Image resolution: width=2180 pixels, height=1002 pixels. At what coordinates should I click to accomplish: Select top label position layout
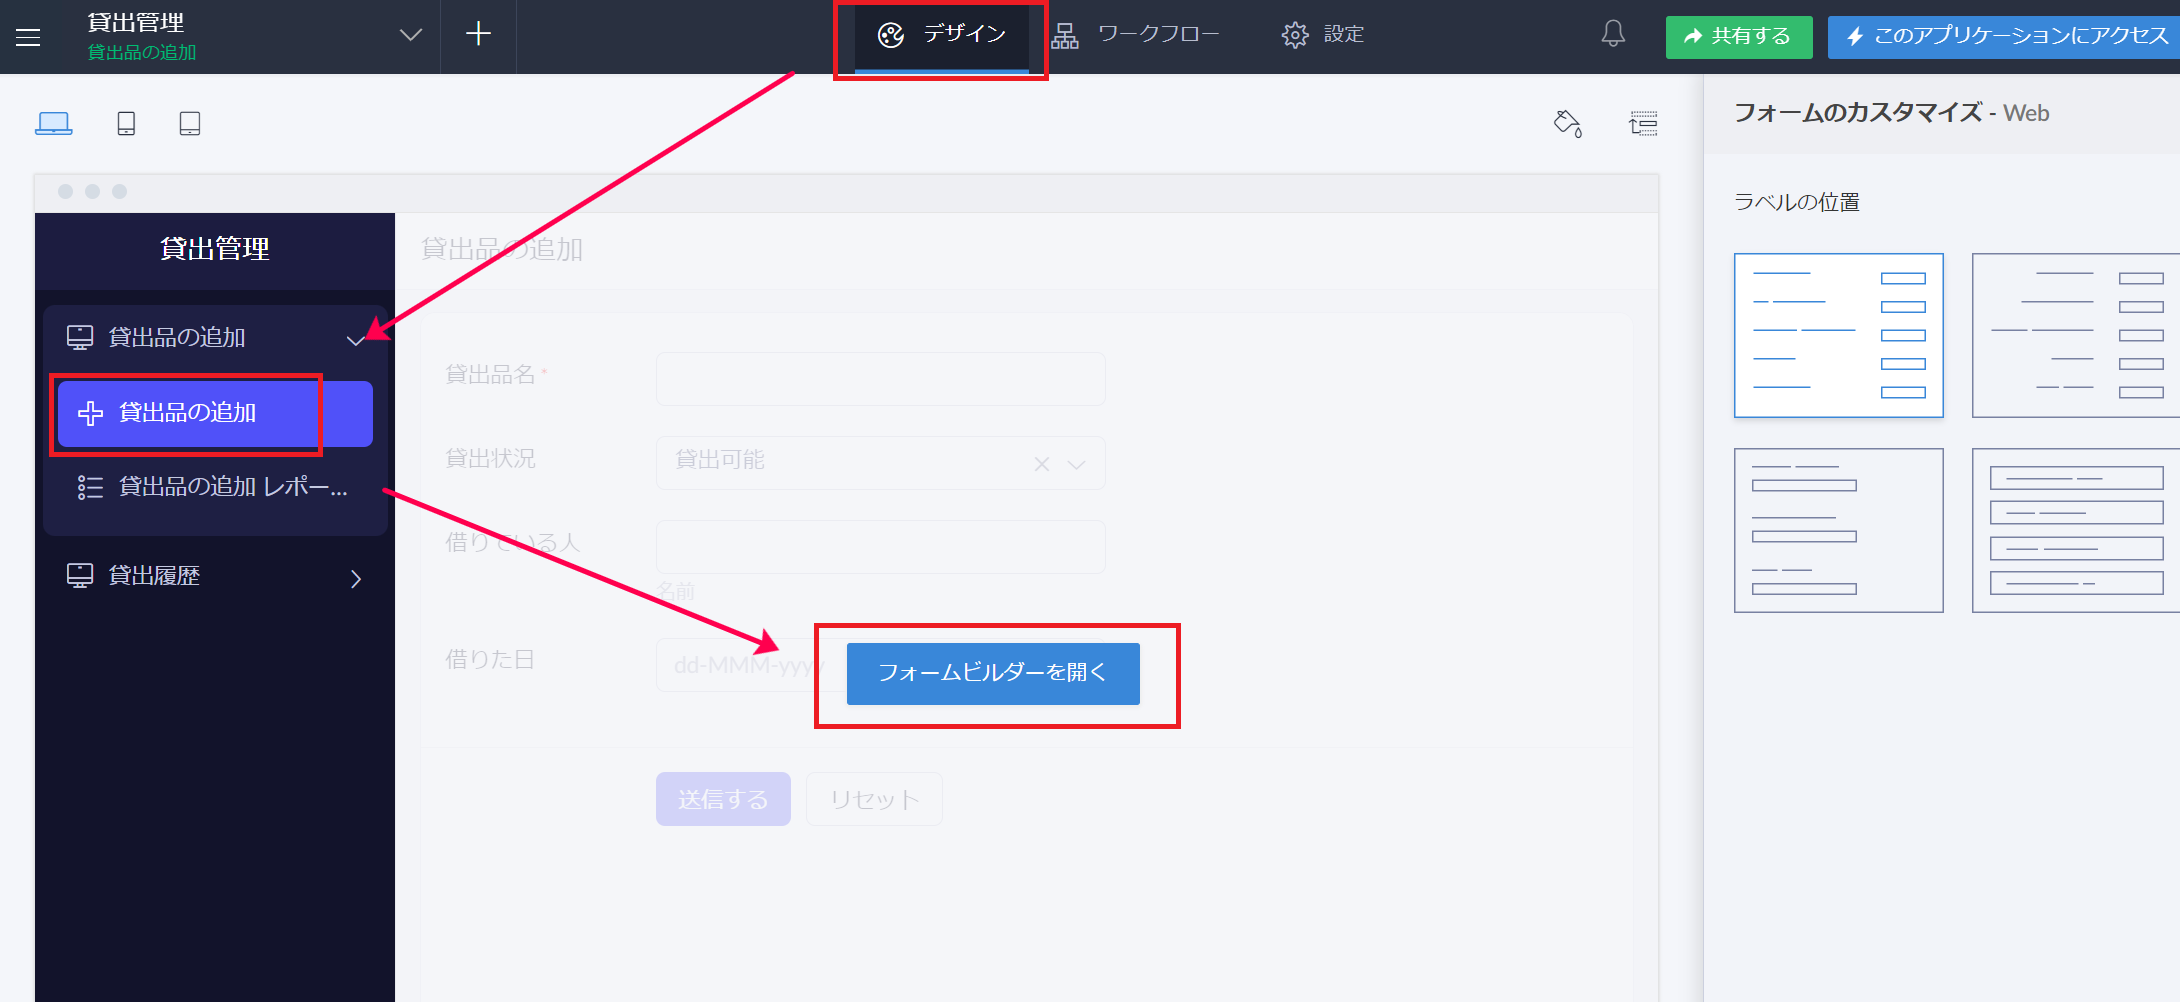pos(1838,530)
